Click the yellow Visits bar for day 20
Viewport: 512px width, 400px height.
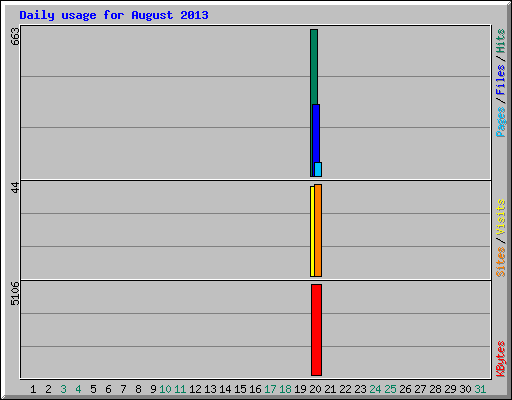coord(312,231)
